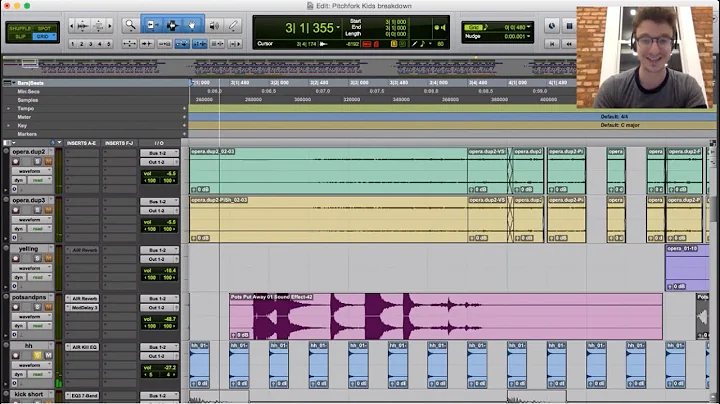Unsolo the hh track
This screenshot has width=720, height=404.
click(38, 355)
